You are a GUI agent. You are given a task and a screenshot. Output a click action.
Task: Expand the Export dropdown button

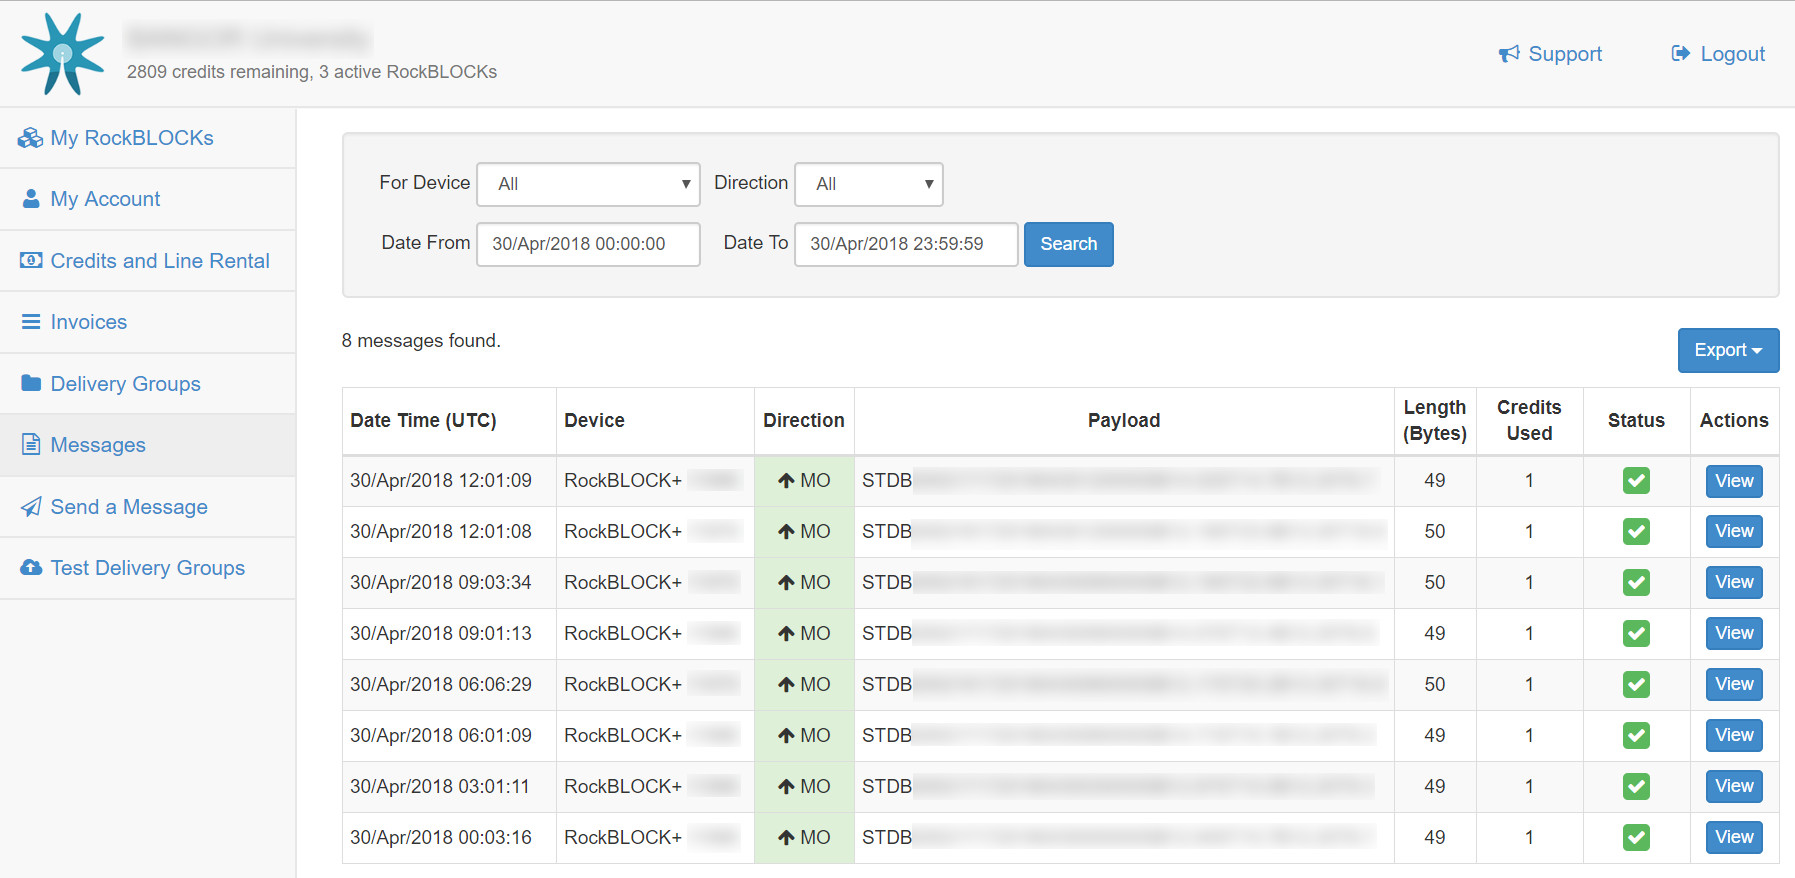click(x=1728, y=350)
